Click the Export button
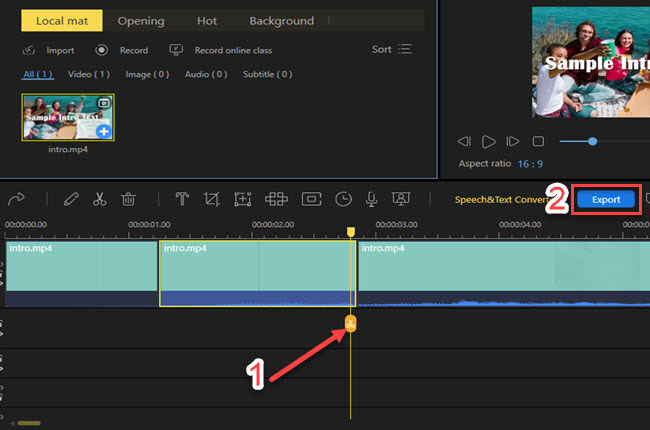 point(606,199)
